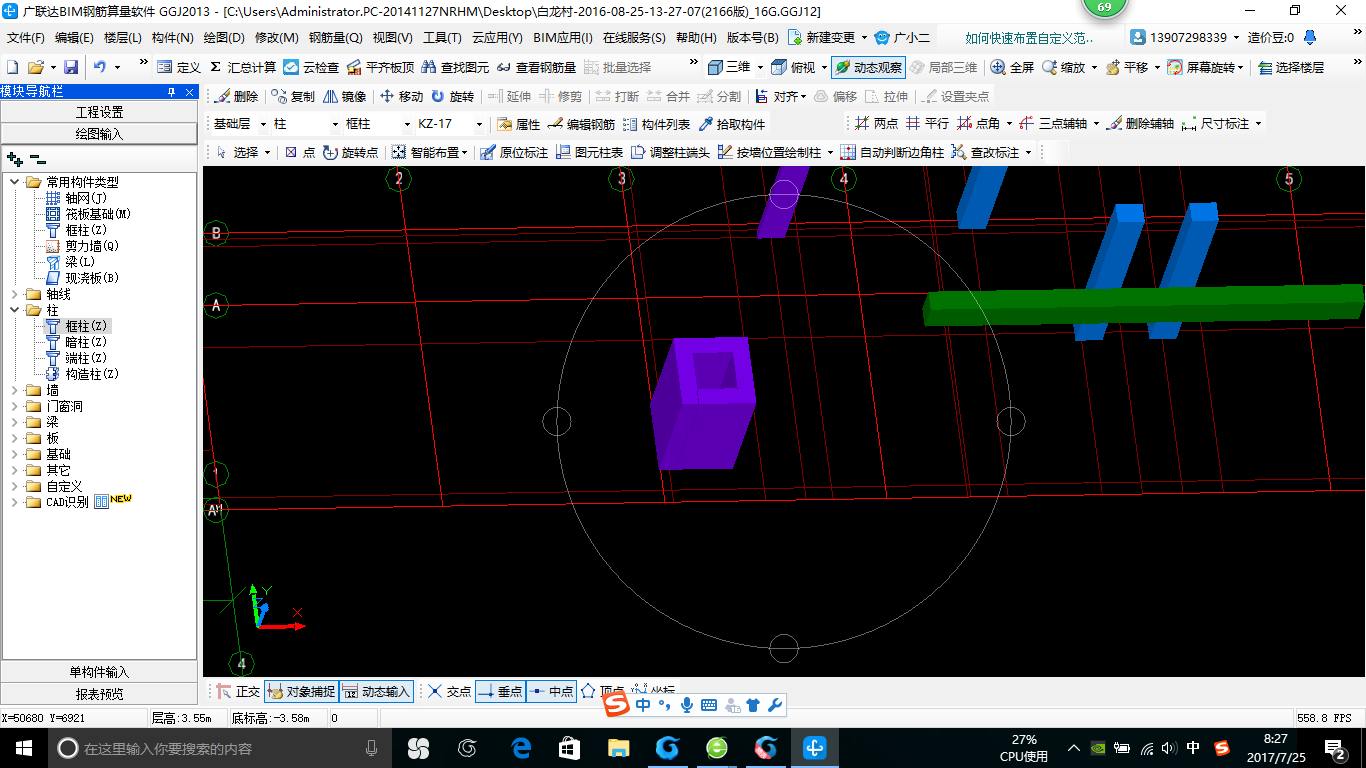Open 云检查 cloud check tool
This screenshot has width=1366, height=768.
point(311,67)
